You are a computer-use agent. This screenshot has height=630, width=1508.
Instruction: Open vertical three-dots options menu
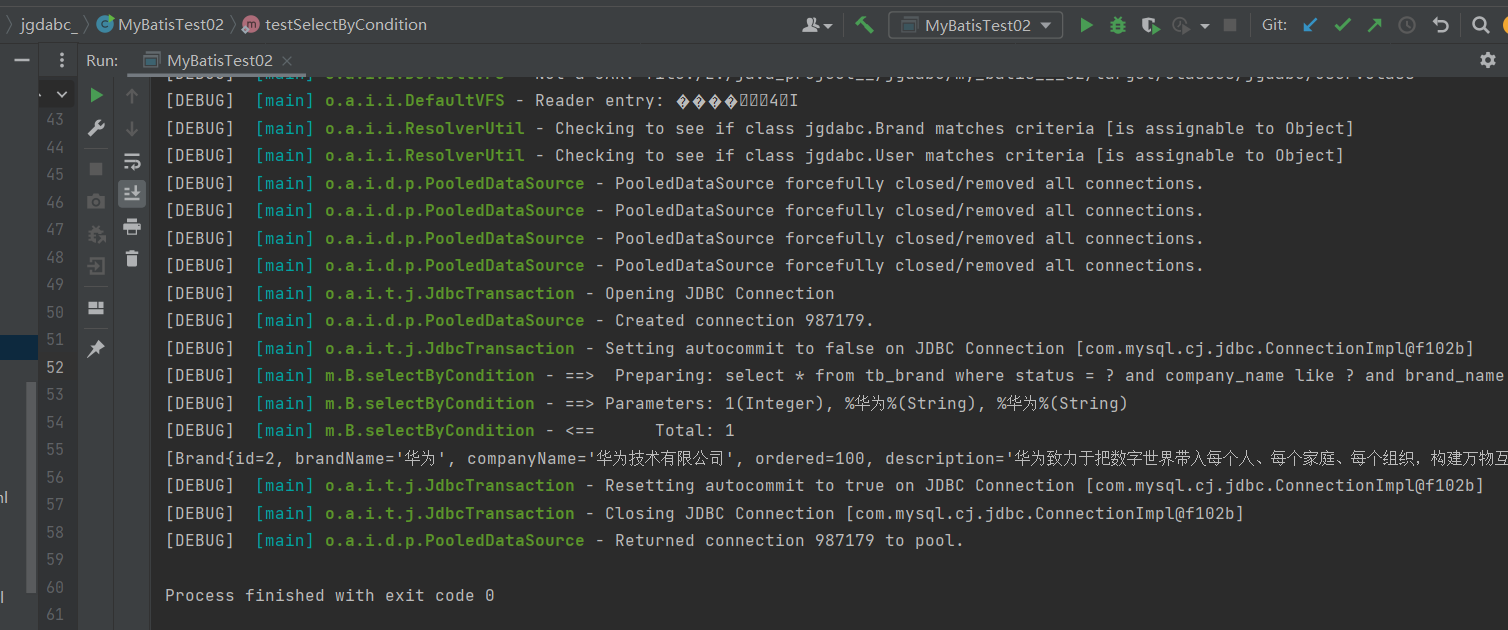(x=62, y=60)
